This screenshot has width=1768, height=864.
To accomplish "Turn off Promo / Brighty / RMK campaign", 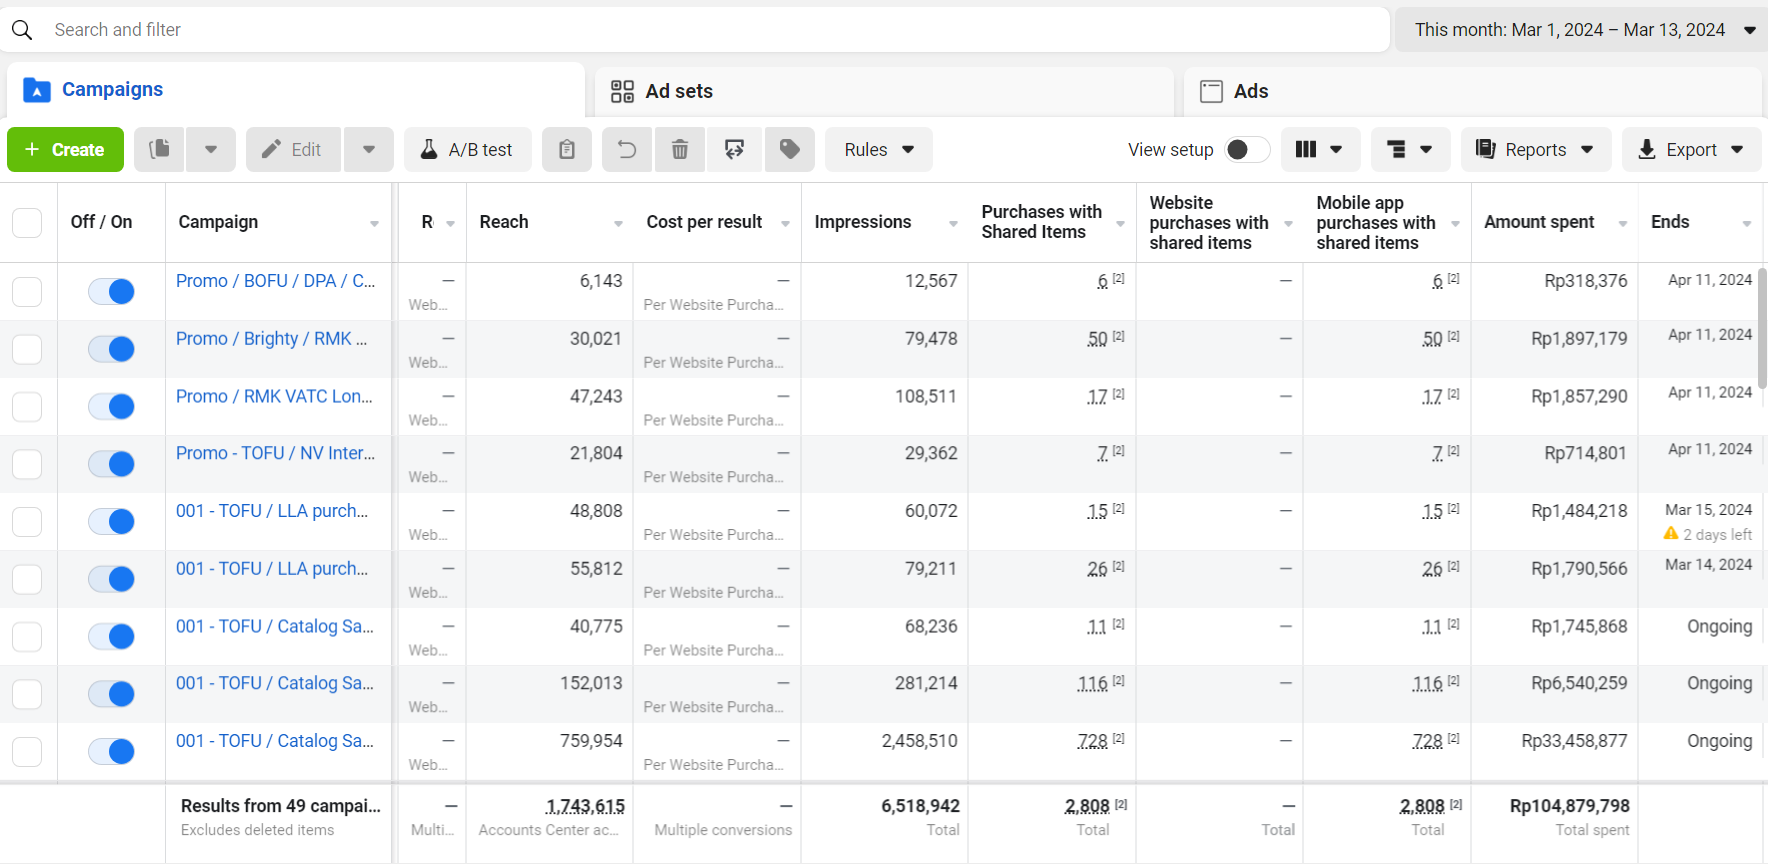I will (111, 349).
